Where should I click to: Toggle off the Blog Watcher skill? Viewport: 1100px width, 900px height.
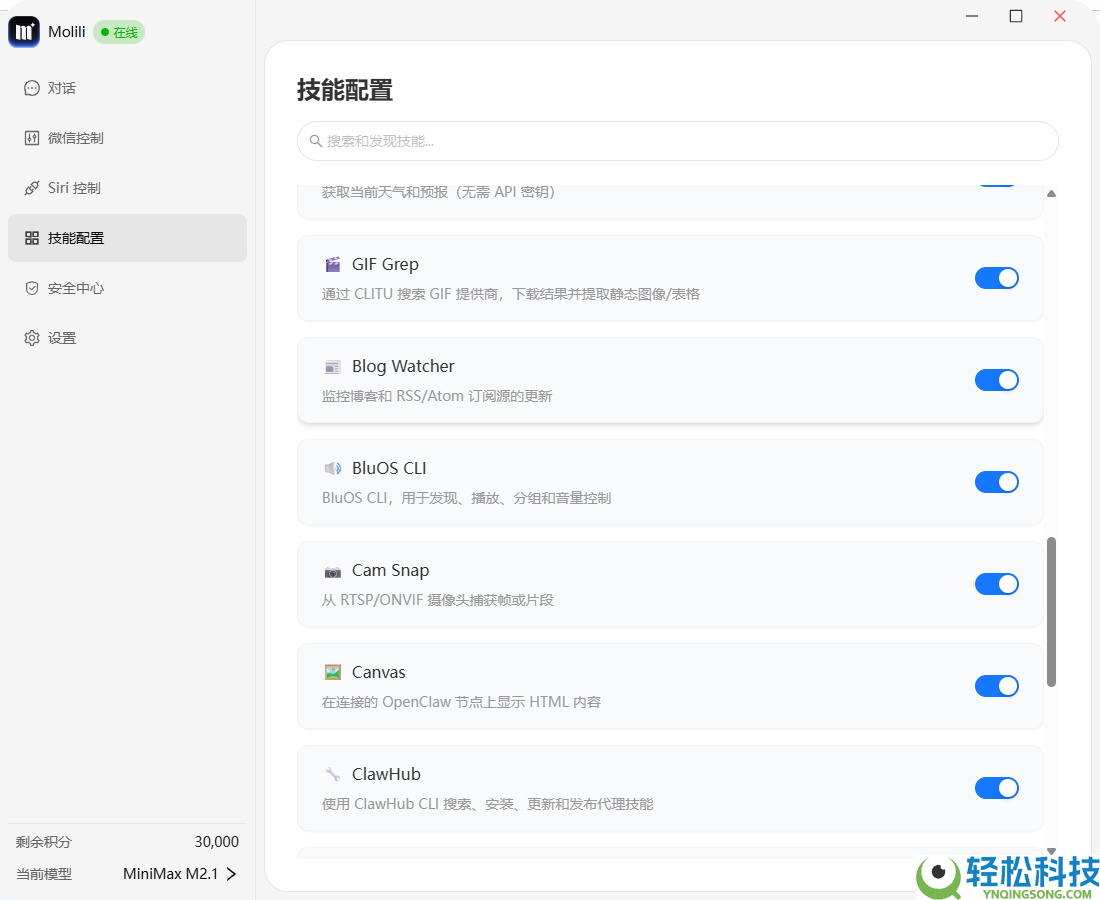(x=997, y=380)
